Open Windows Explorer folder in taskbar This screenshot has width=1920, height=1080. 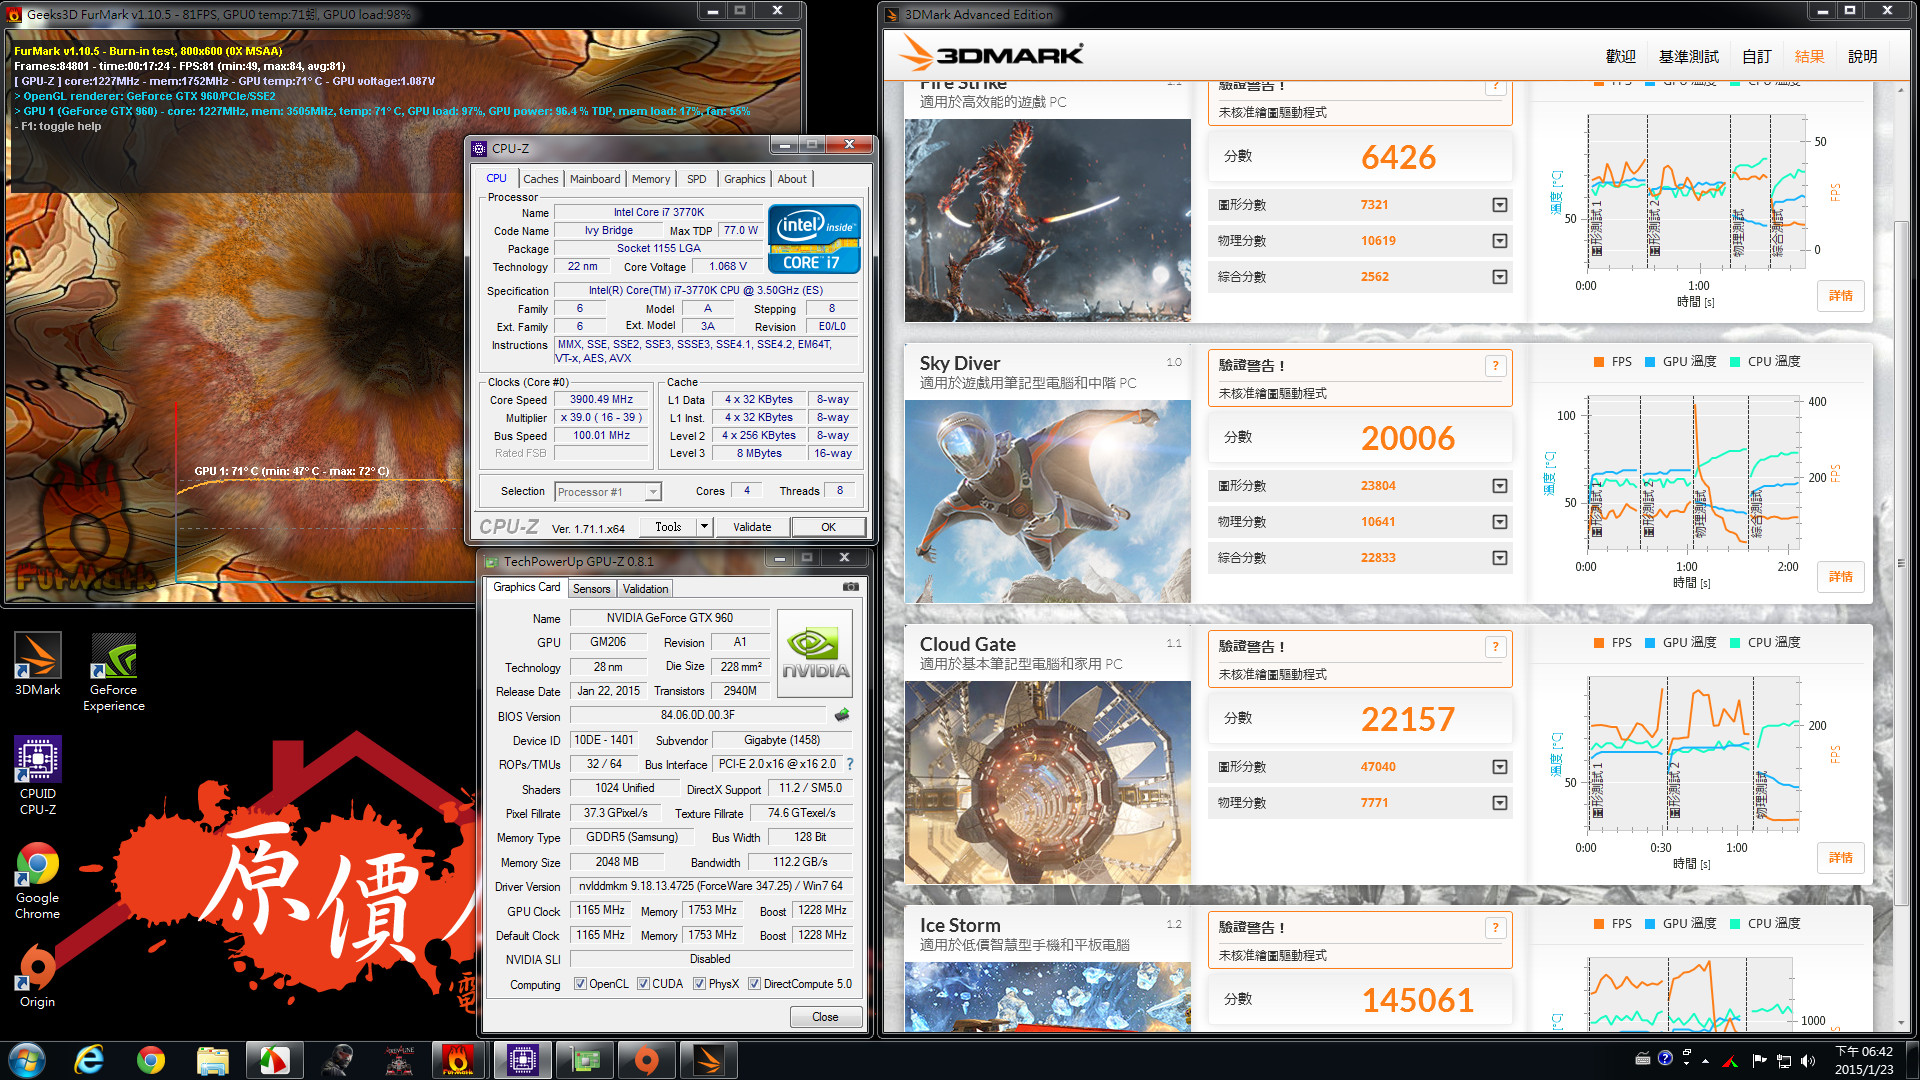click(213, 1060)
